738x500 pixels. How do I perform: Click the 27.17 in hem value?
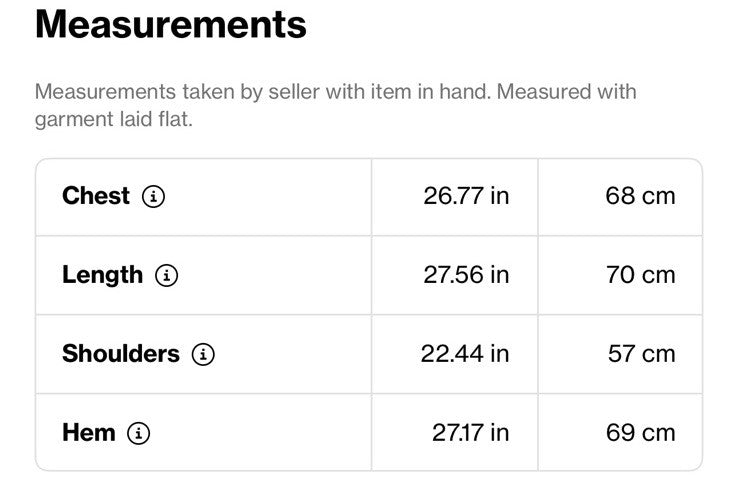tap(471, 433)
